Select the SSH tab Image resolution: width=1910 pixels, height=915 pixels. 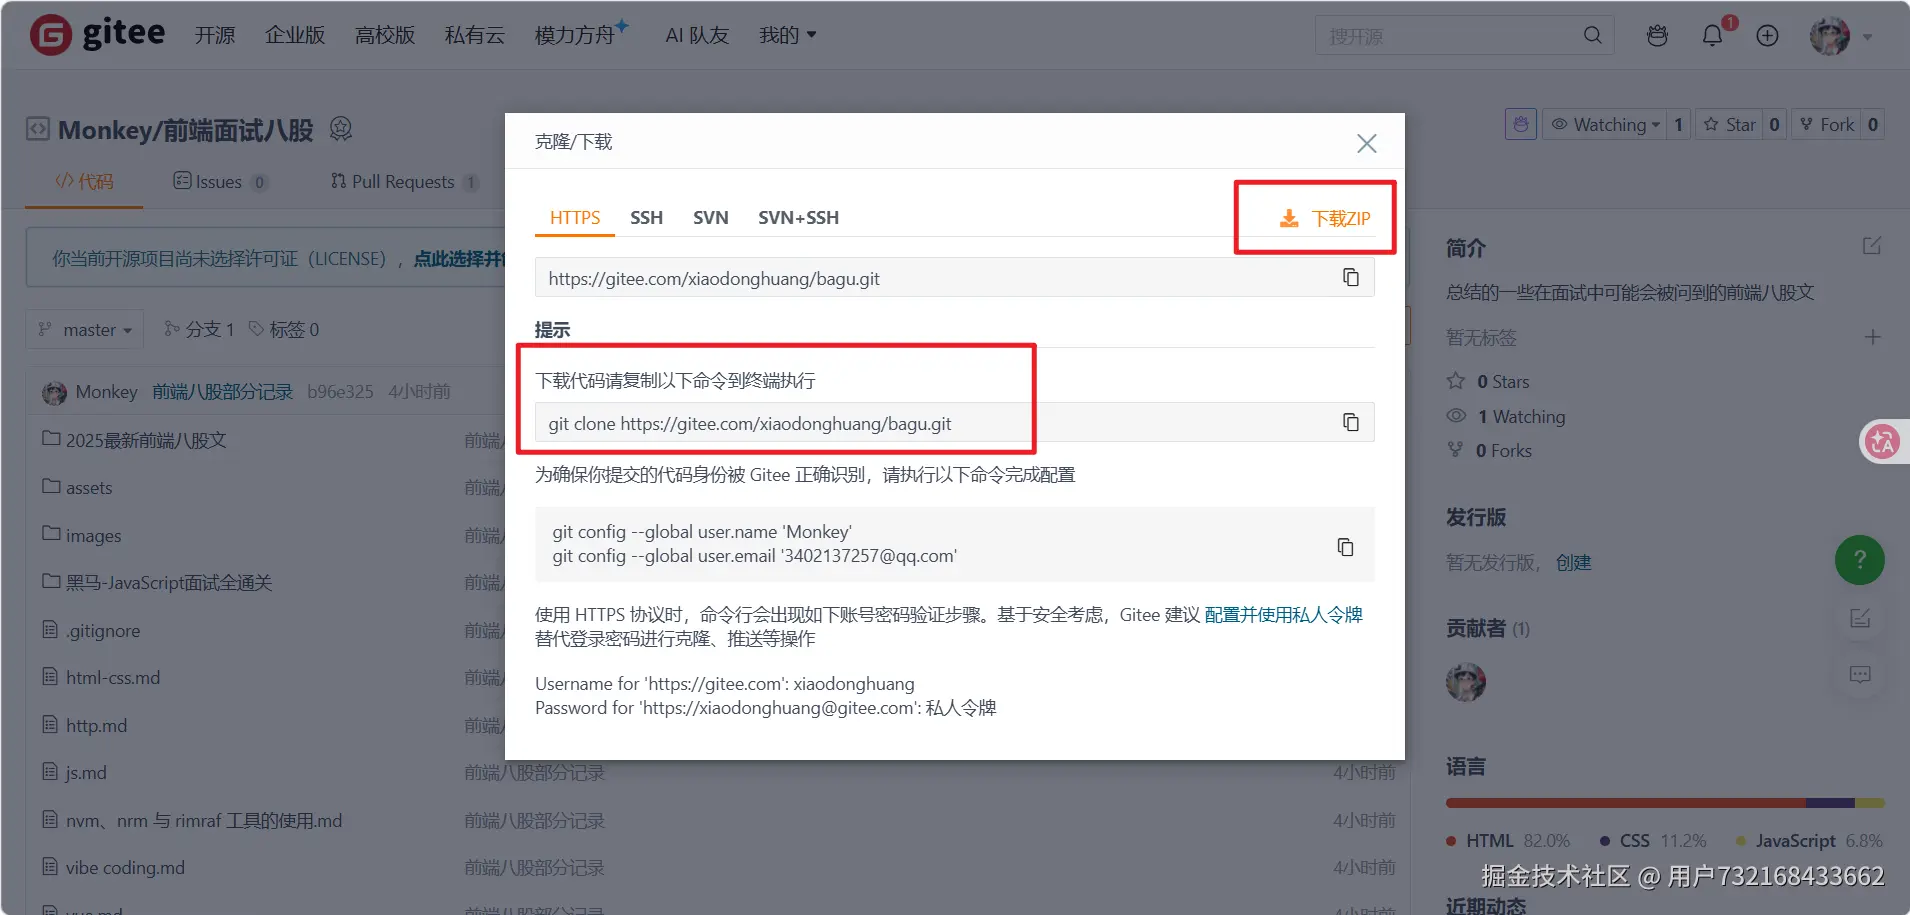click(646, 217)
